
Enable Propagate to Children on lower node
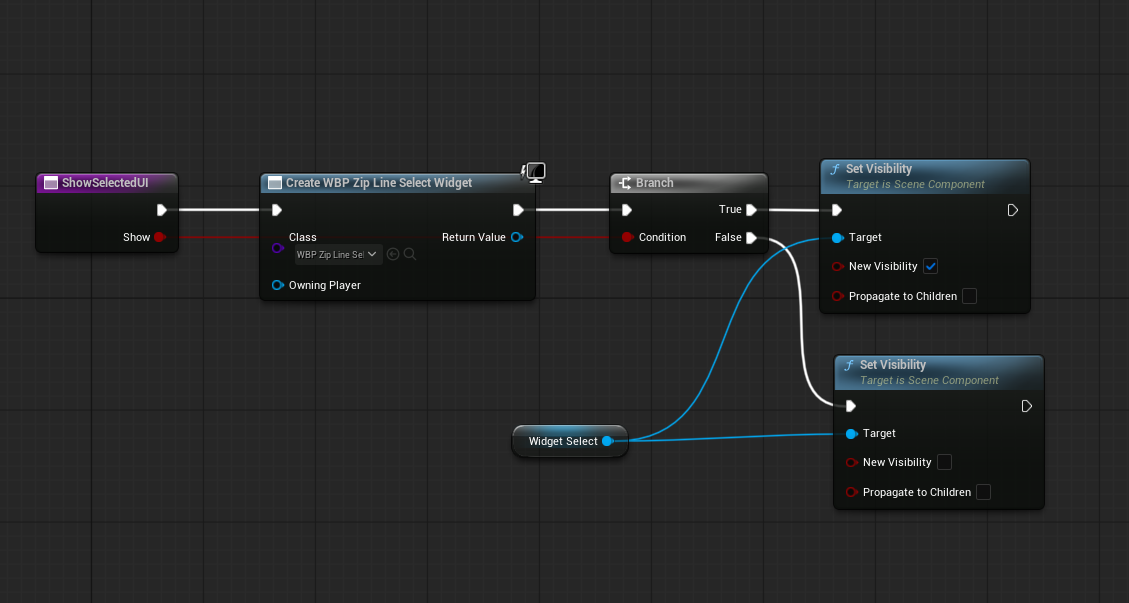coord(984,492)
